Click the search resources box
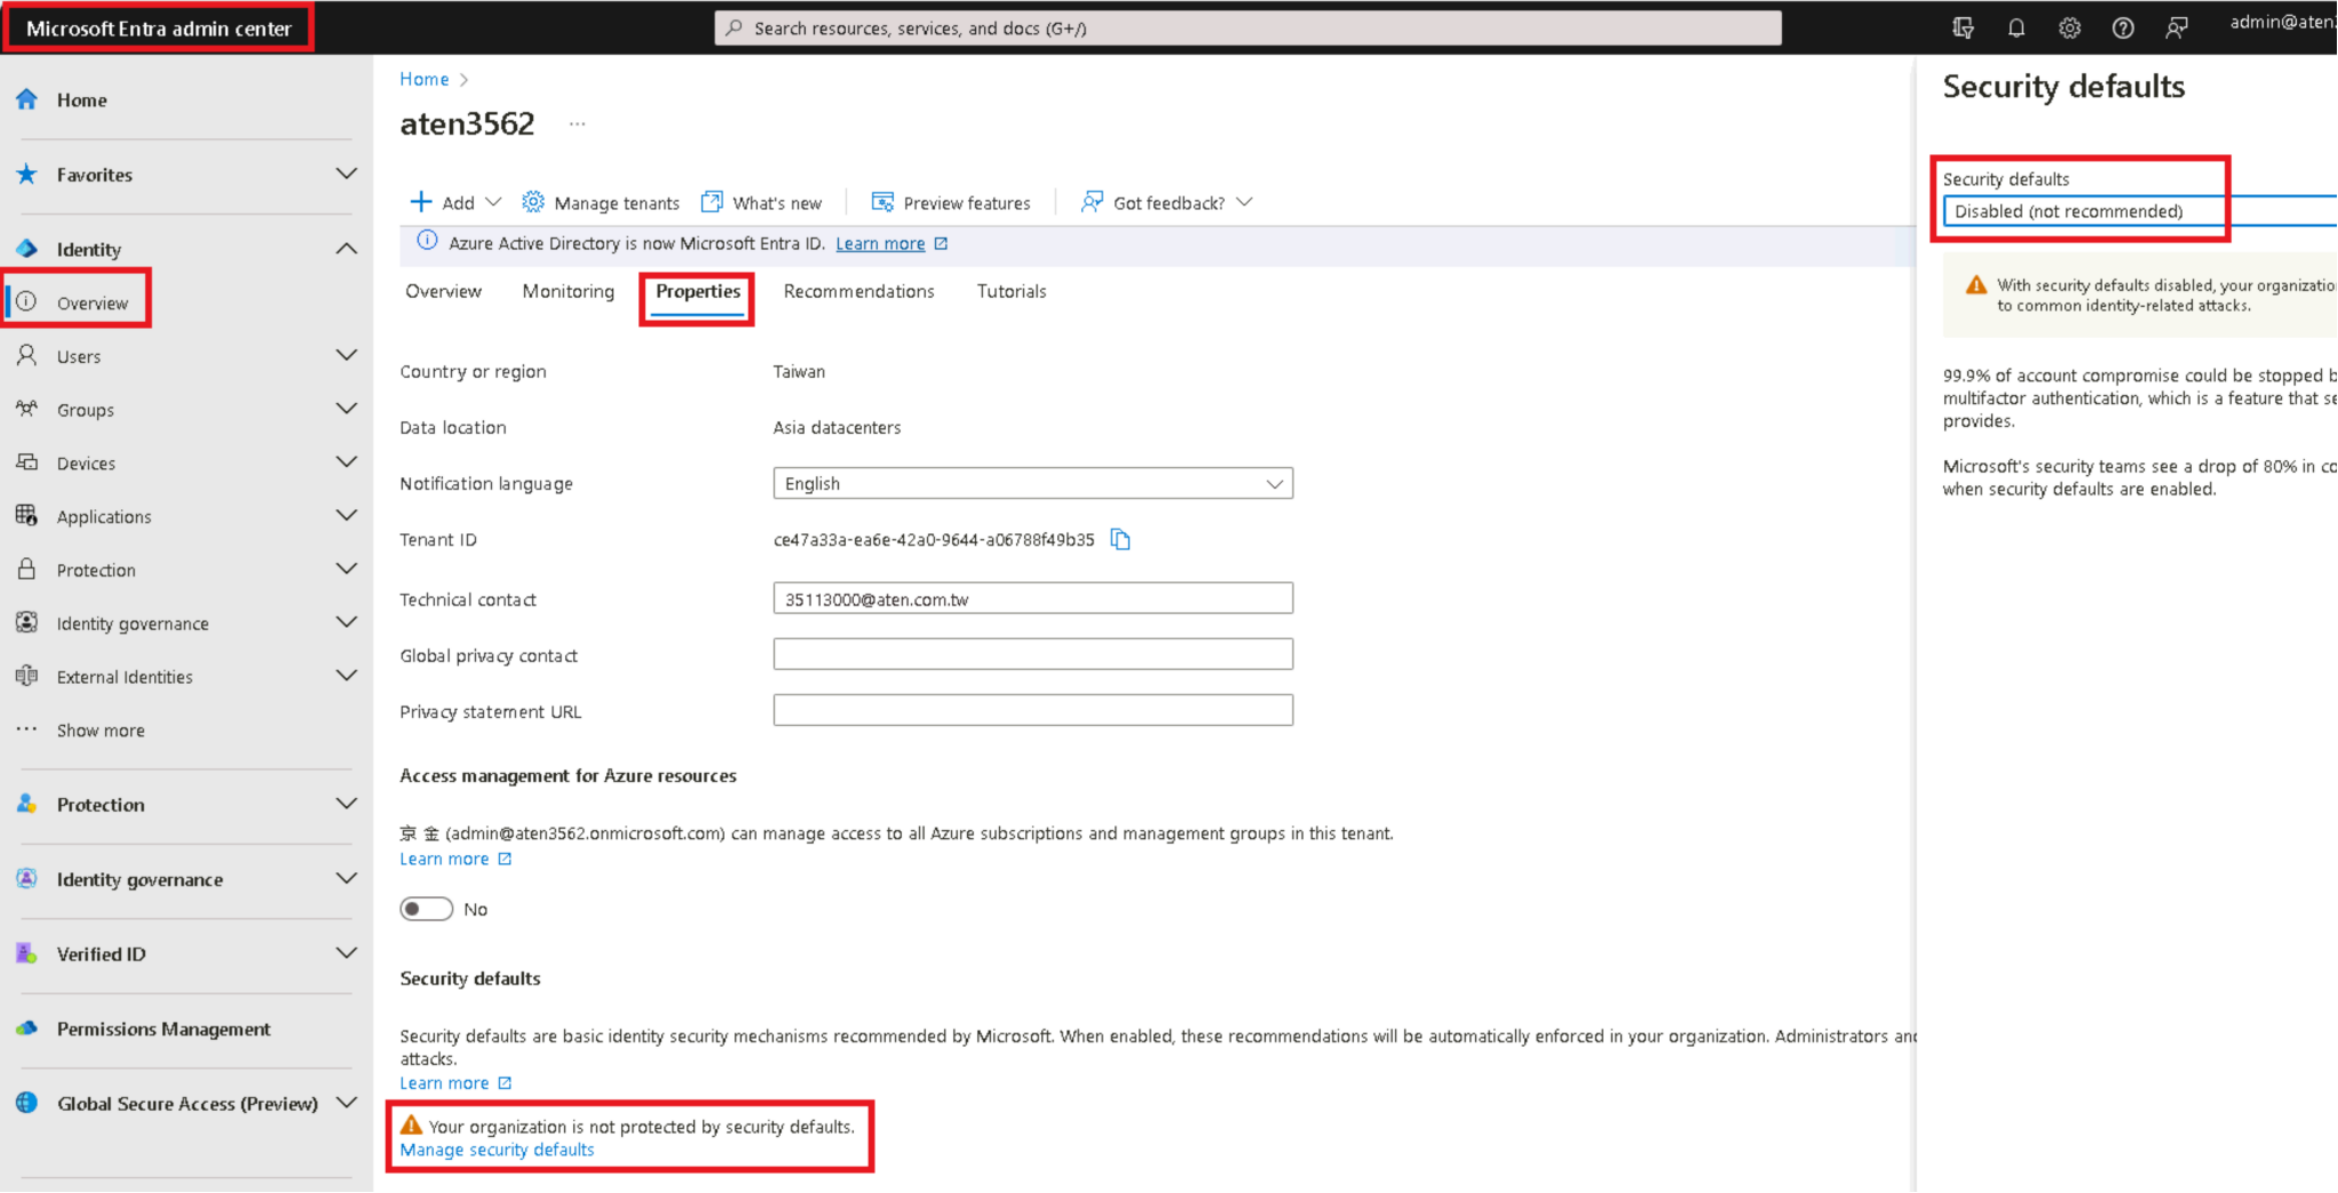Image resolution: width=2338 pixels, height=1193 pixels. tap(1247, 28)
